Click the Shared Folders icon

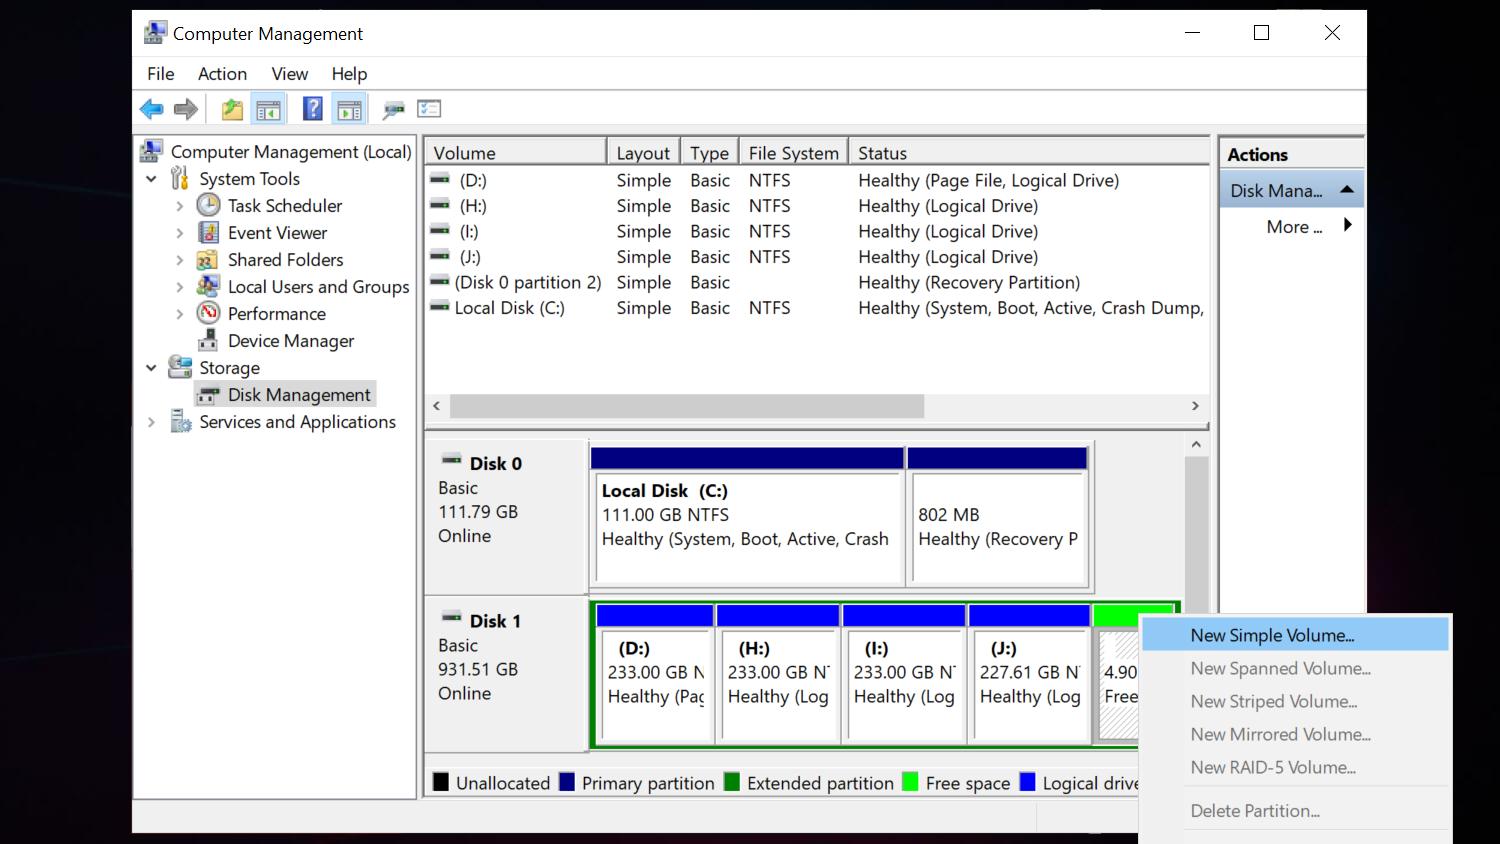[208, 259]
